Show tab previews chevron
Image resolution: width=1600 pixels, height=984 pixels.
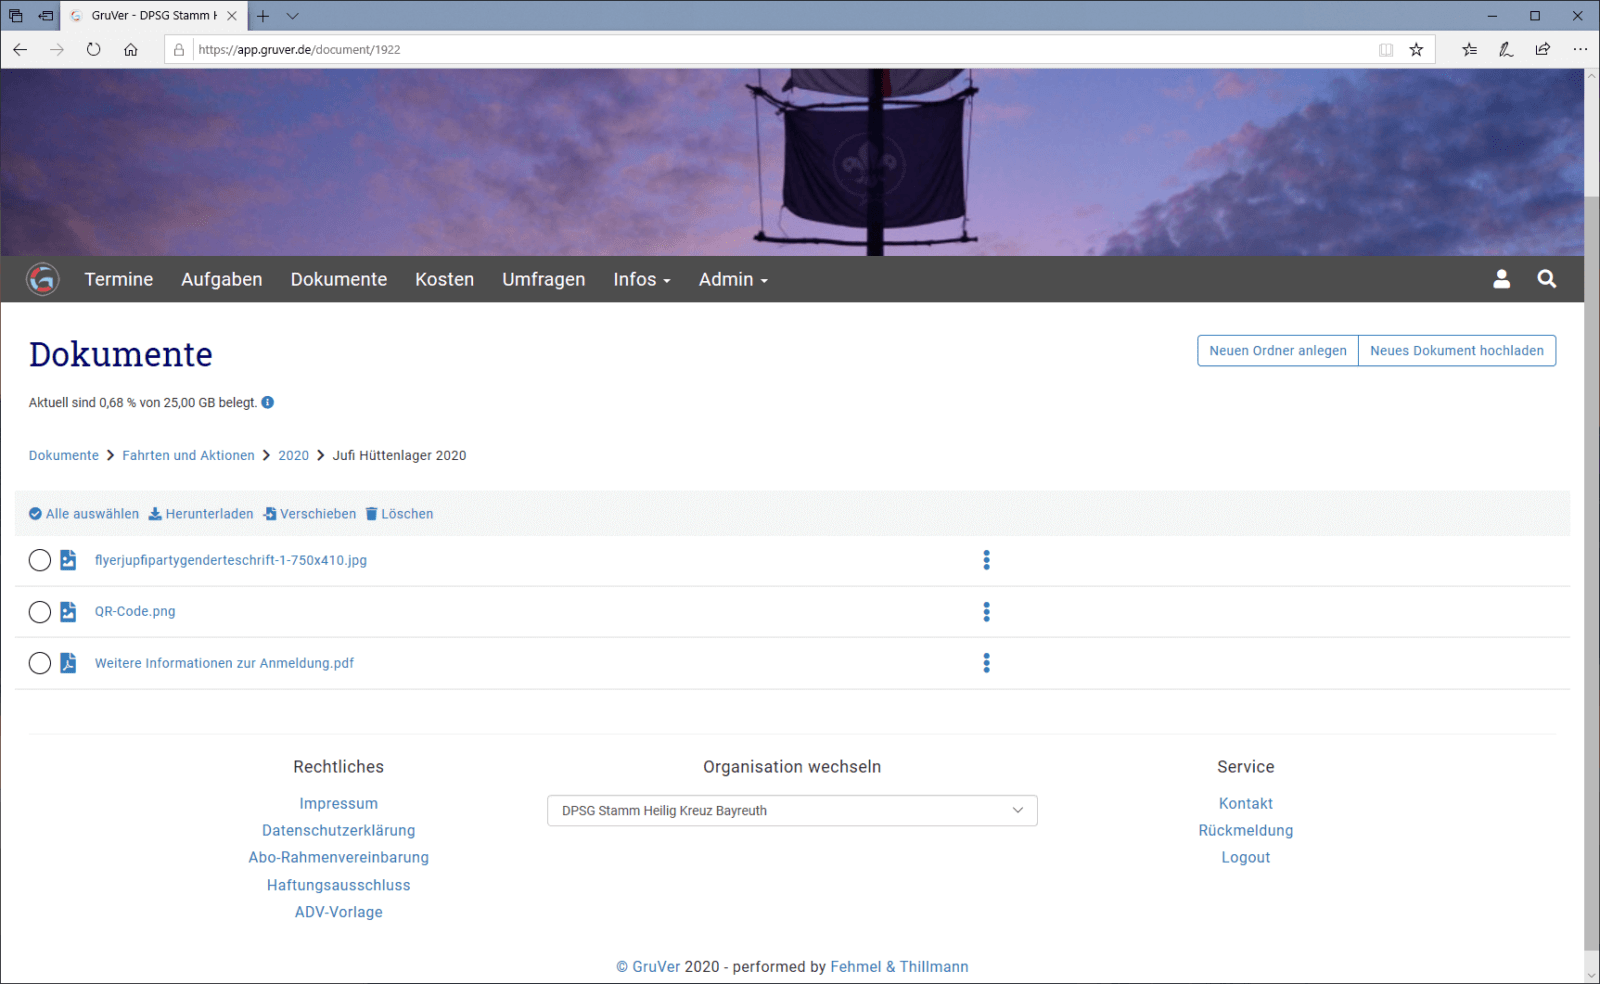point(292,16)
